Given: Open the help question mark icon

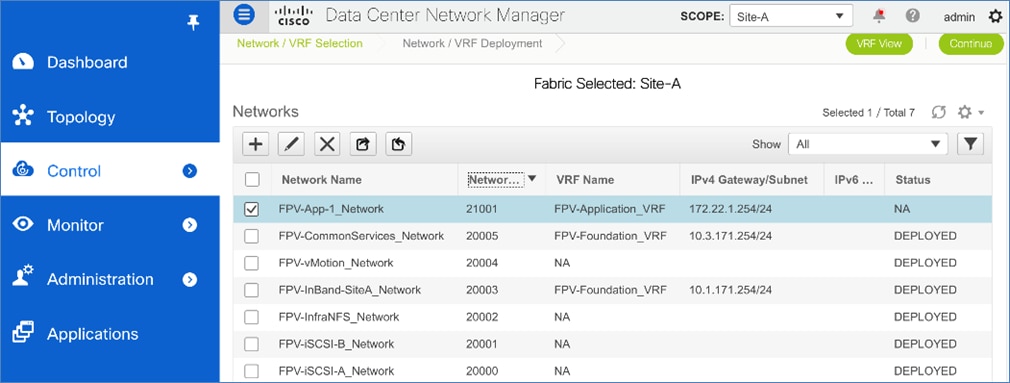Looking at the screenshot, I should point(912,15).
